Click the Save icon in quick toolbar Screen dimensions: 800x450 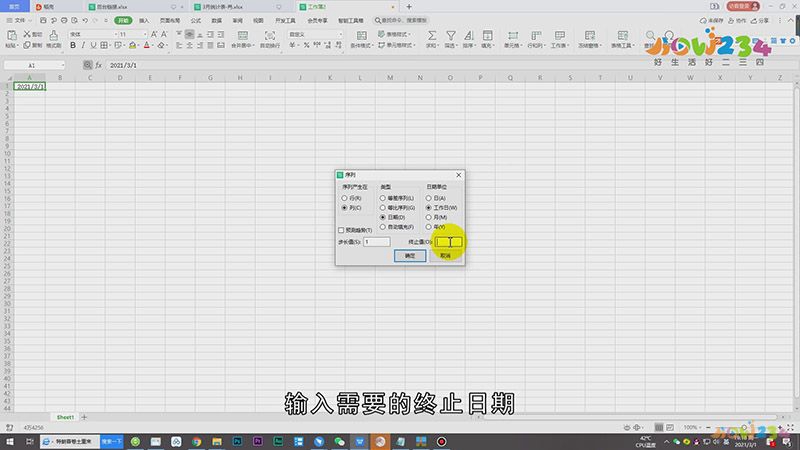[43, 20]
